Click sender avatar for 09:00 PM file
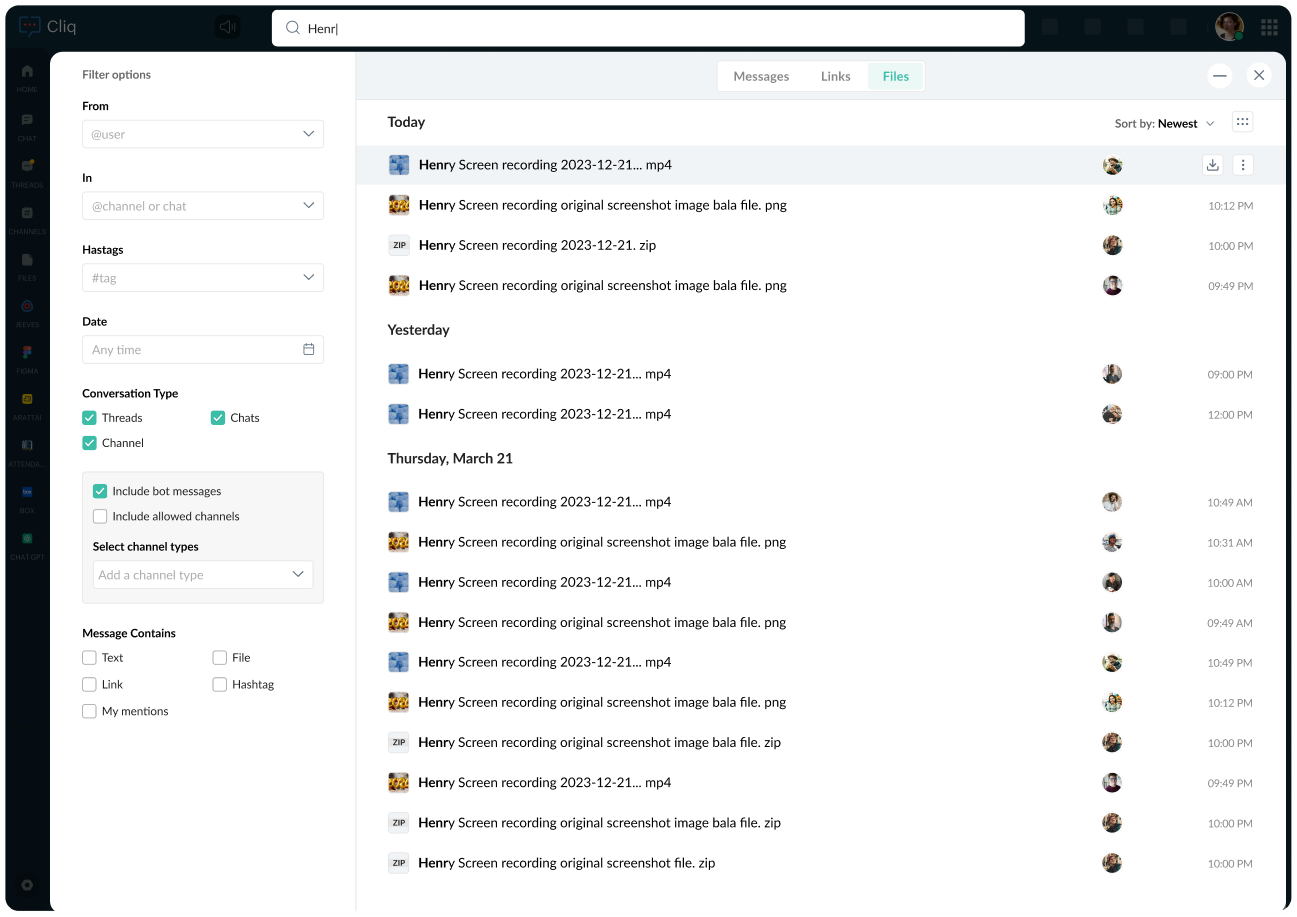Viewport: 1297px width, 917px height. pyautogui.click(x=1112, y=374)
